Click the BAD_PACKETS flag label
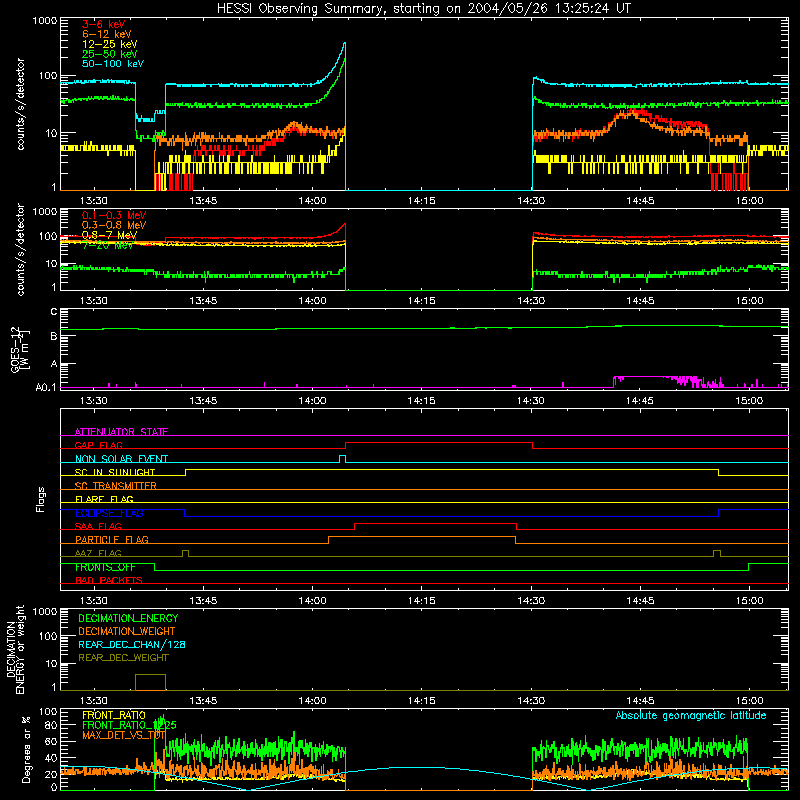 (109, 580)
